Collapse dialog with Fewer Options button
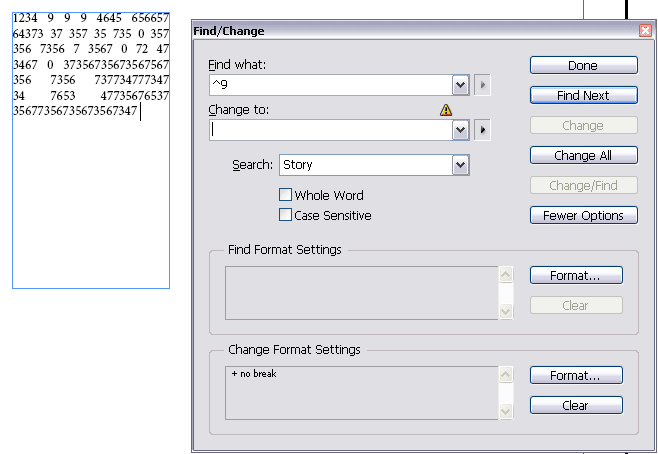The image size is (658, 454). click(584, 215)
